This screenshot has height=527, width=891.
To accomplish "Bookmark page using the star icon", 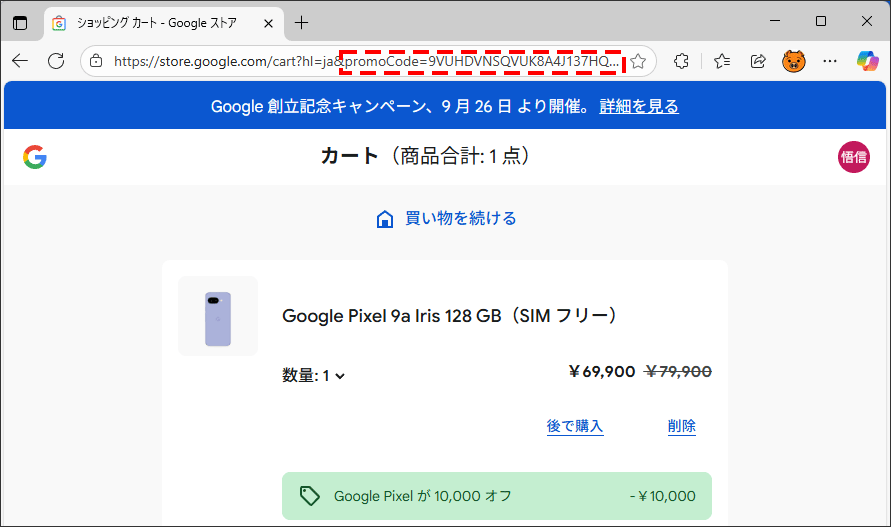I will pos(638,61).
